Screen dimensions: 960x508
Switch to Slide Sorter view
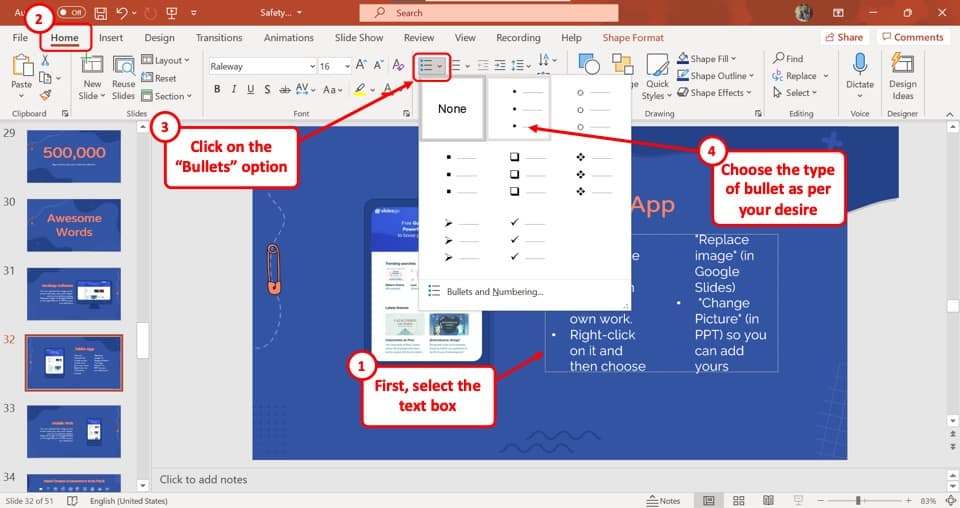pos(738,501)
